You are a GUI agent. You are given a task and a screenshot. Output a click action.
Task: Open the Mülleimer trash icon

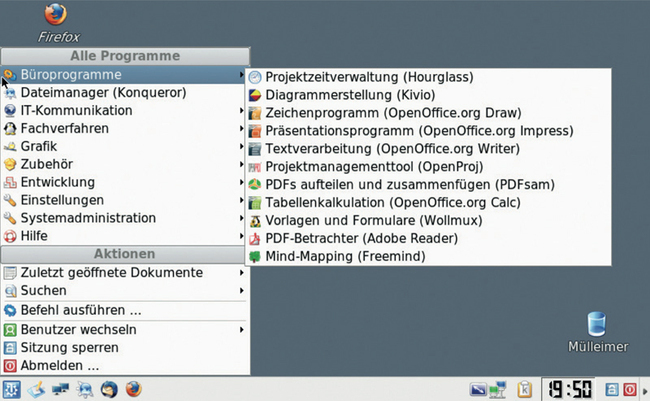click(597, 332)
